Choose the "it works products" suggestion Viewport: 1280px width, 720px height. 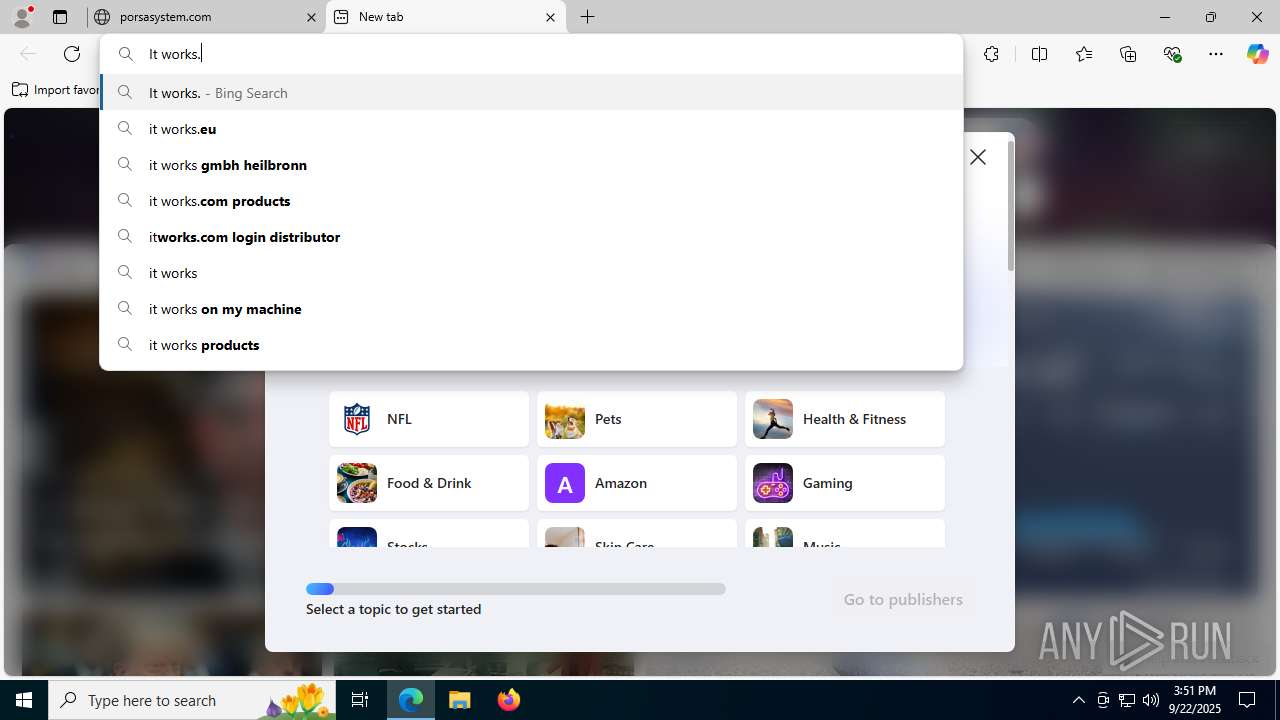[531, 345]
